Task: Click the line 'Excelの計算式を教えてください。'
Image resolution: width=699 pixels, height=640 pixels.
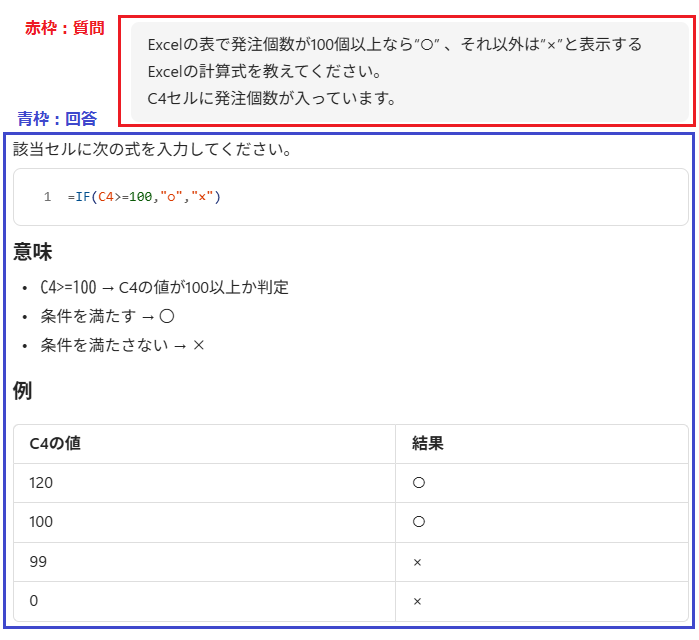Action: coord(265,71)
